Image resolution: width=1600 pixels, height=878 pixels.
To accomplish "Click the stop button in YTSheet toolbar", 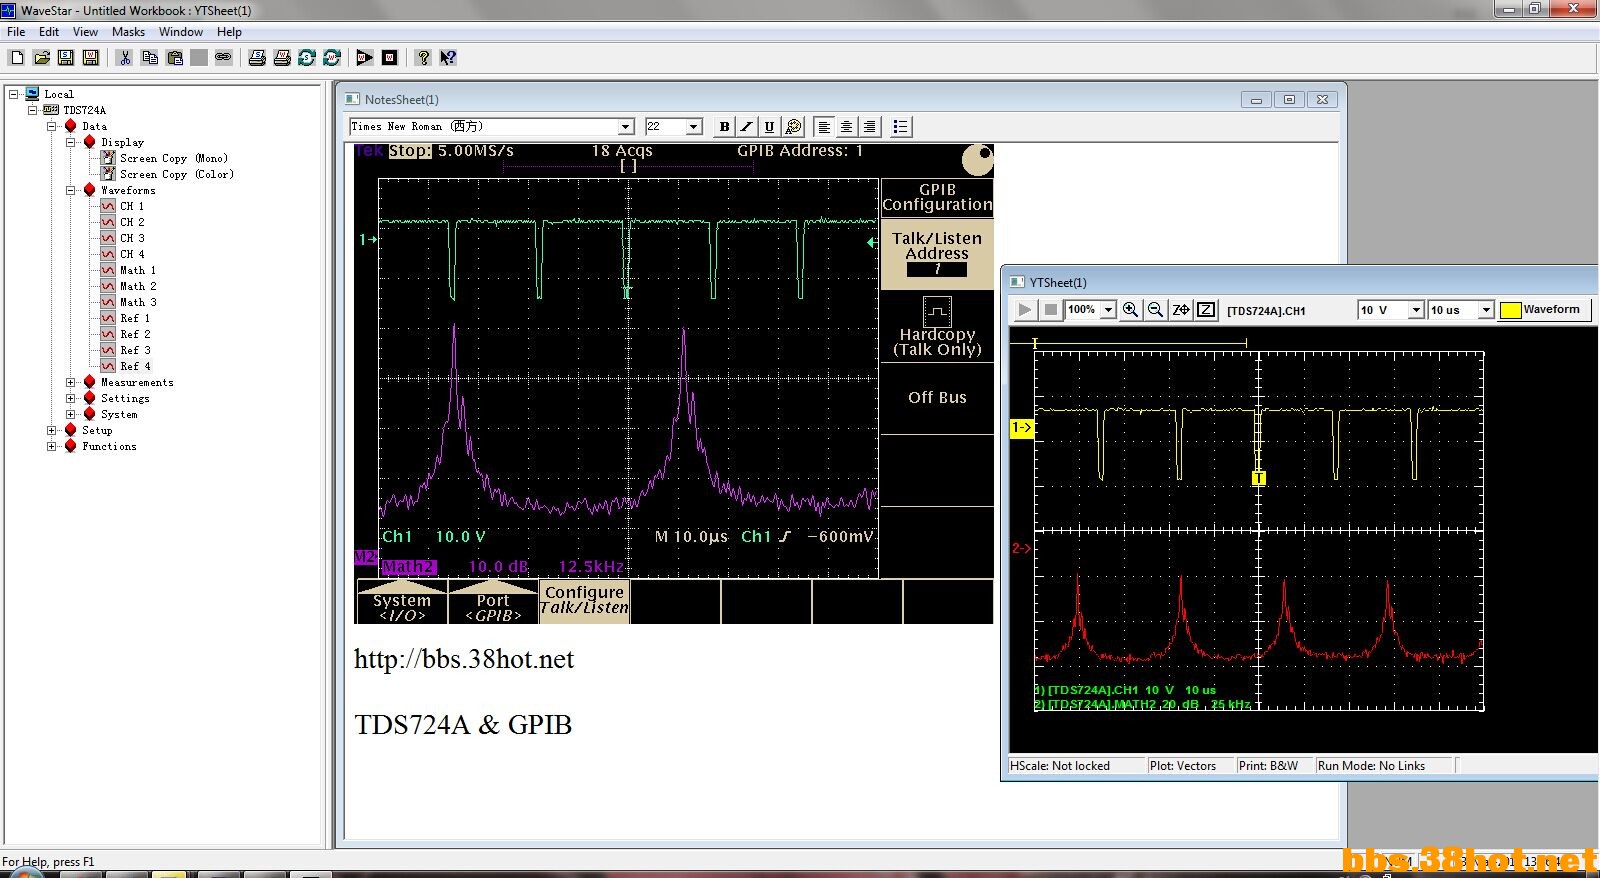I will [1050, 310].
